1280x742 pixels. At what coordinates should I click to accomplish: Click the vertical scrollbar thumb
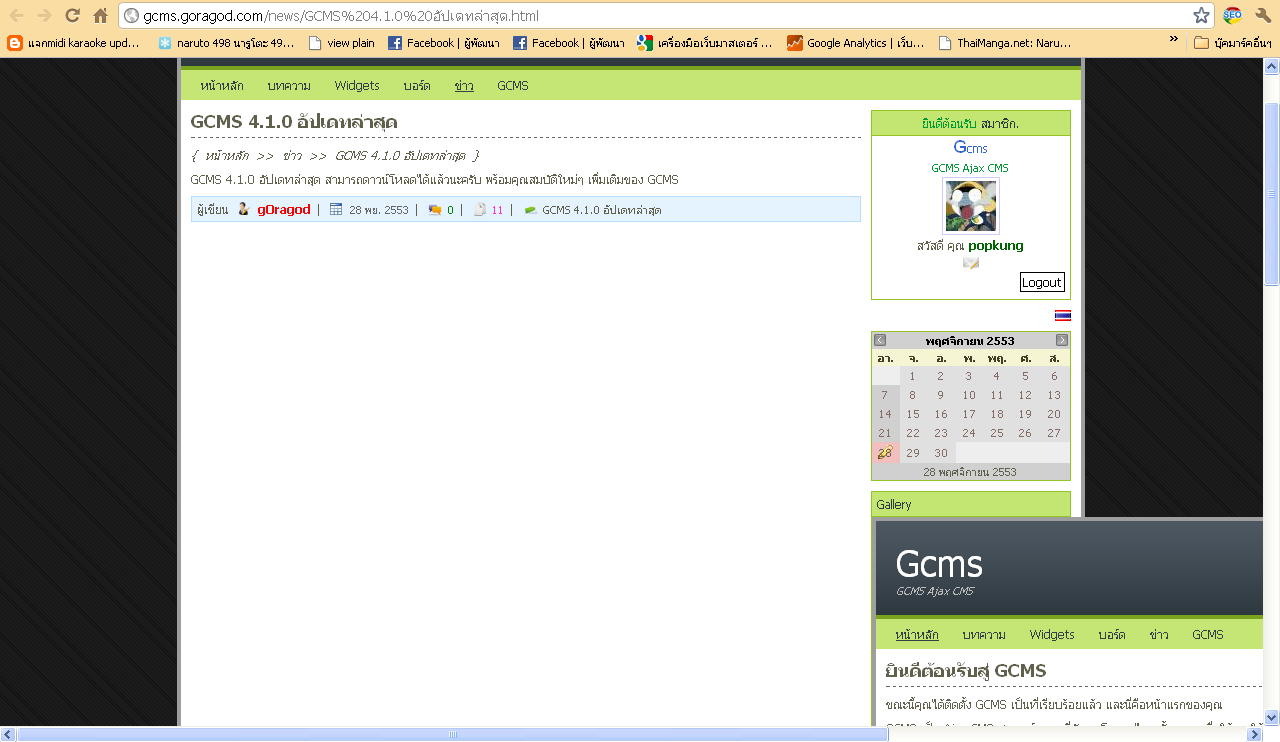(1272, 194)
